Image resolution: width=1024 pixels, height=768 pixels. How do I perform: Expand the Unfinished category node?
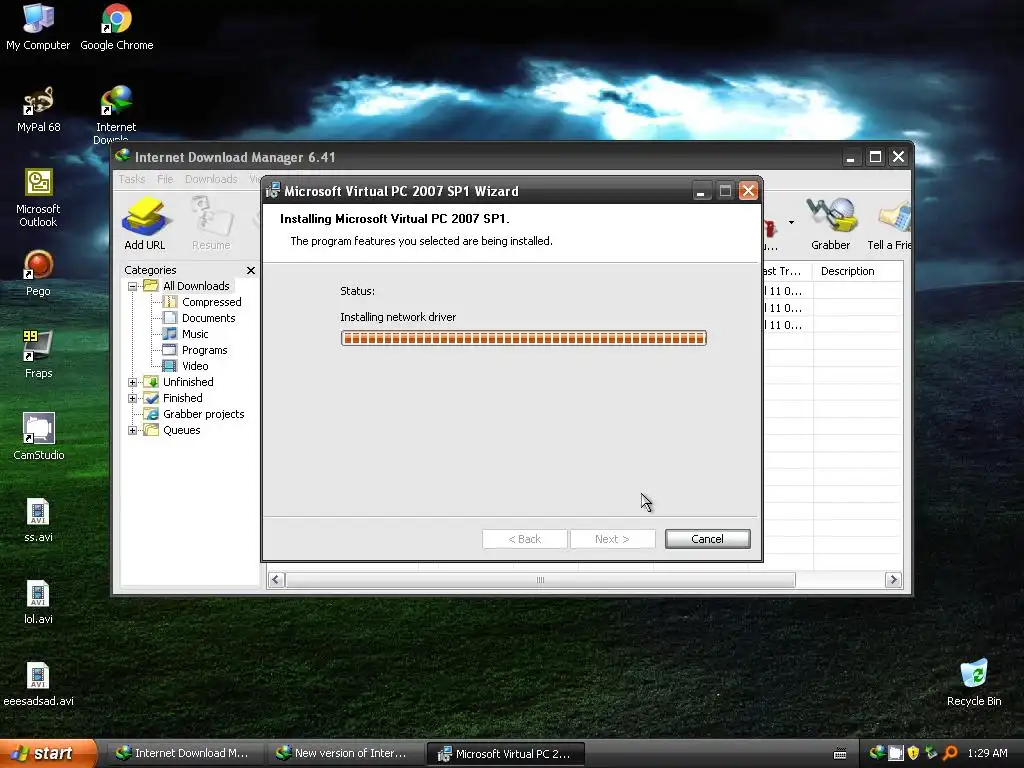click(x=133, y=382)
